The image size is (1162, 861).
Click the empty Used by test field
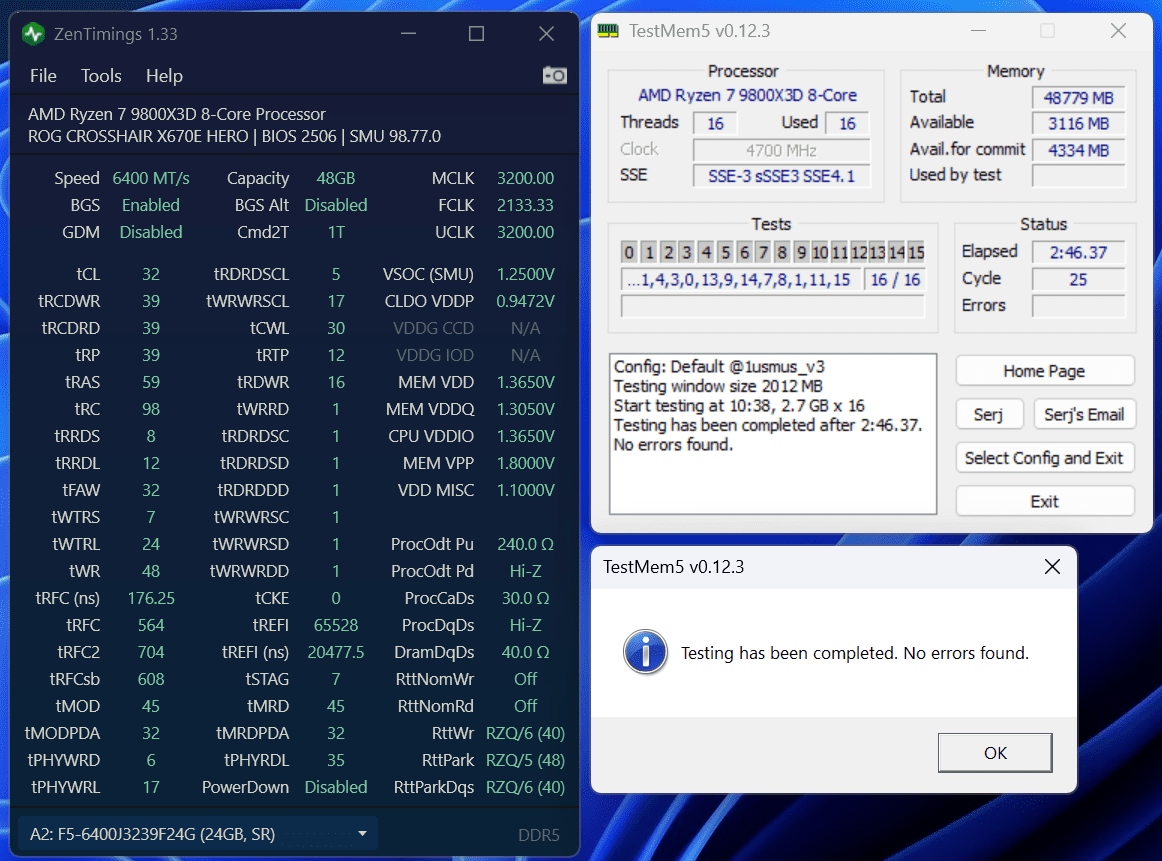coord(1078,176)
